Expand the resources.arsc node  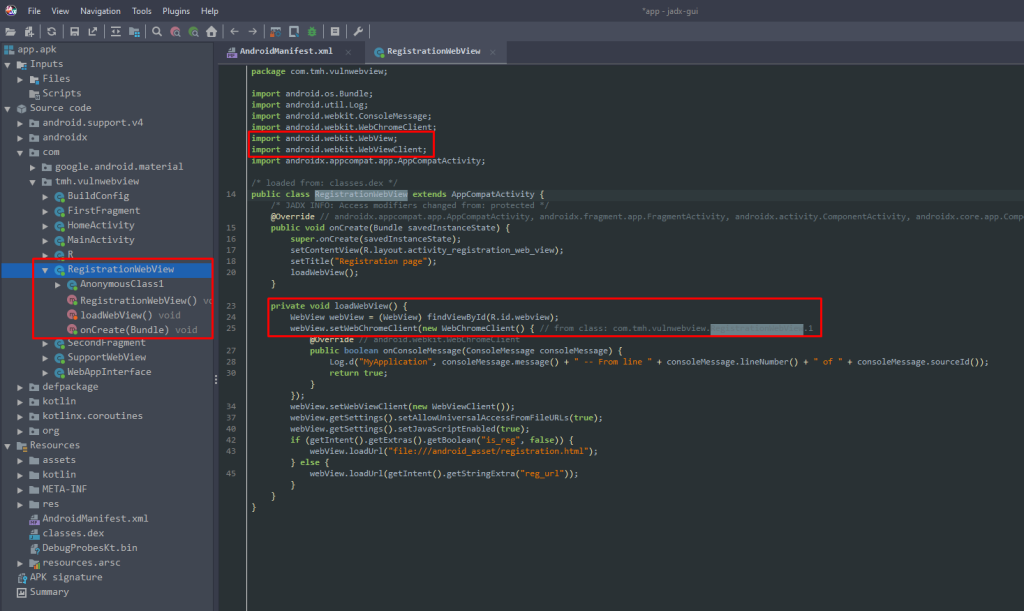(20, 563)
